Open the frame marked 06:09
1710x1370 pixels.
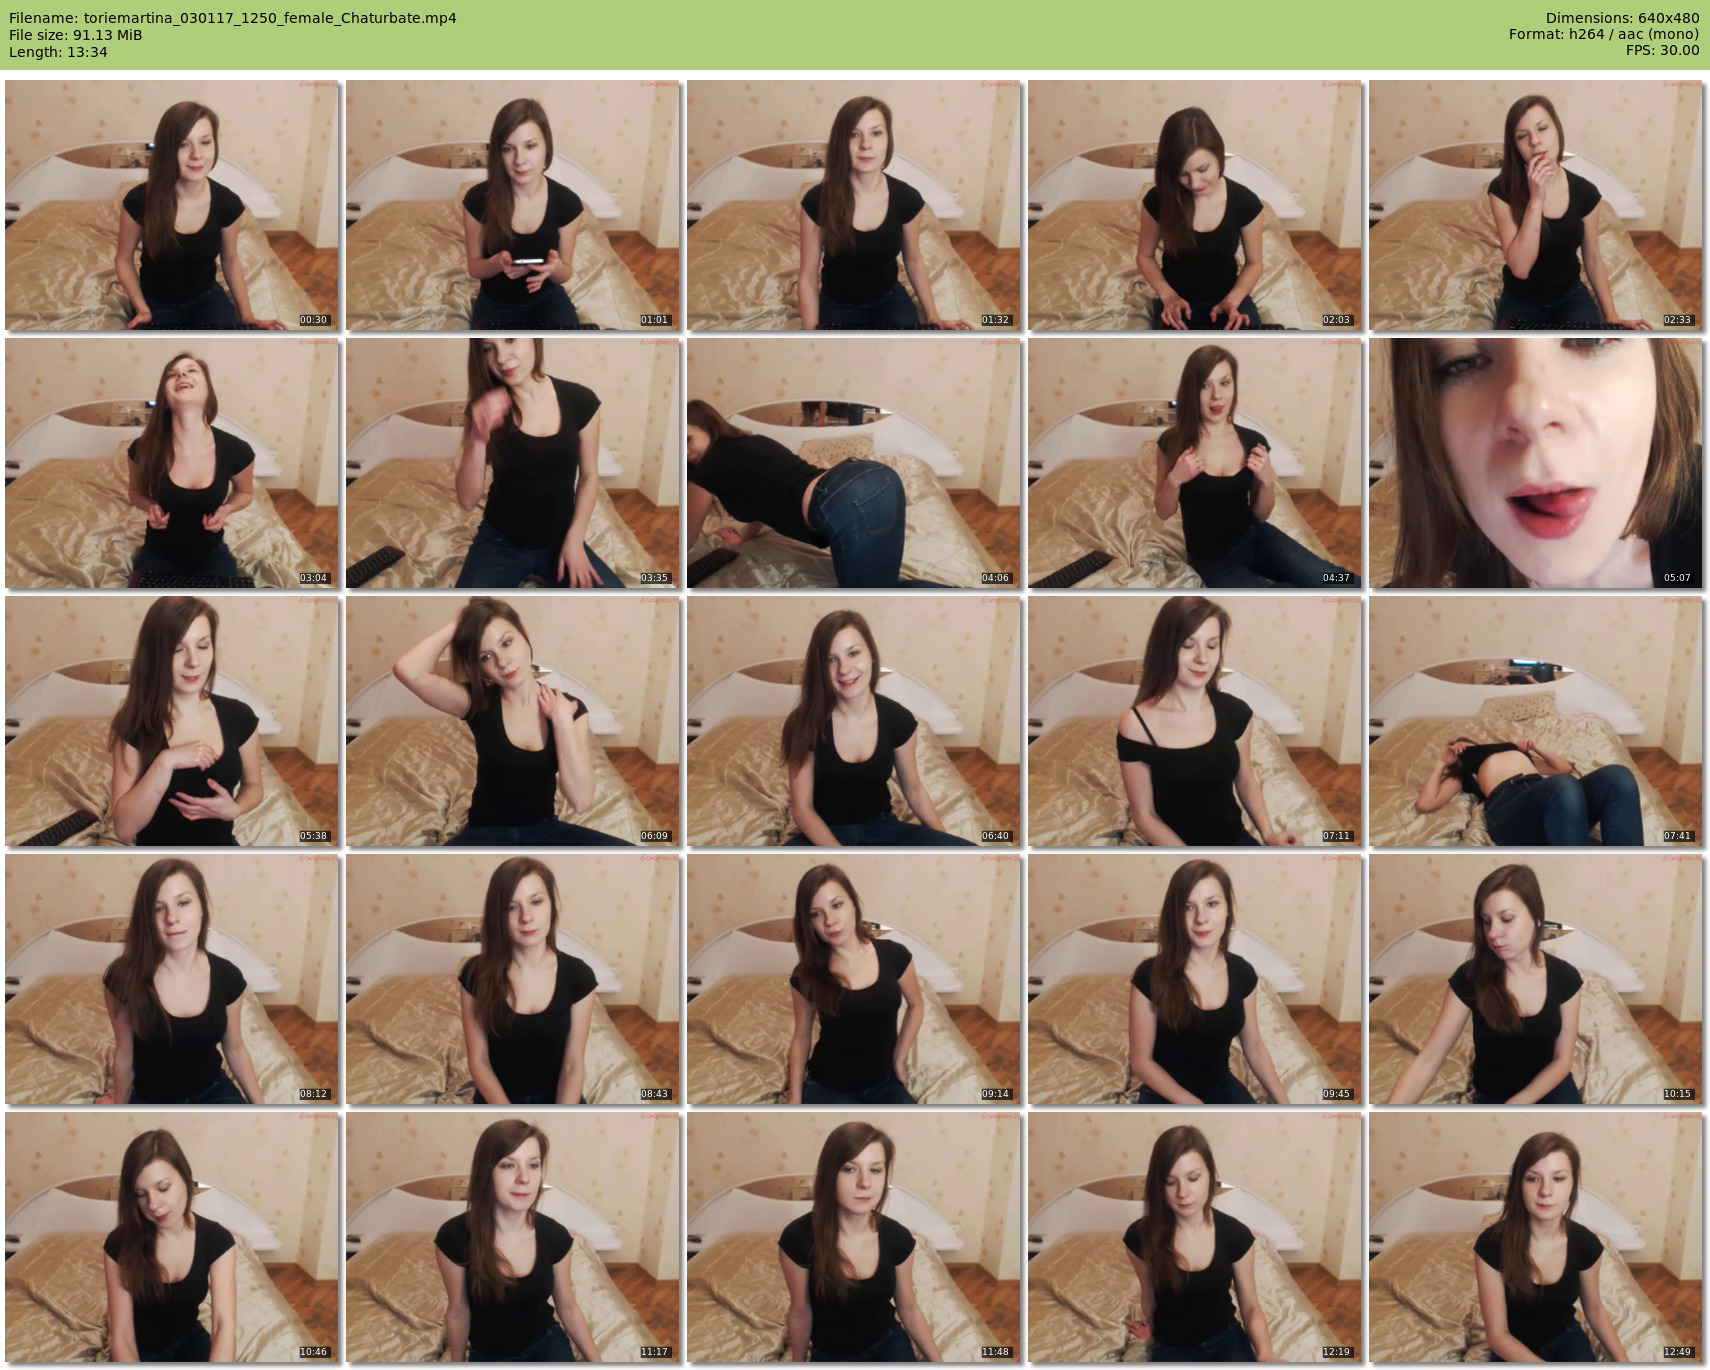pyautogui.click(x=513, y=721)
